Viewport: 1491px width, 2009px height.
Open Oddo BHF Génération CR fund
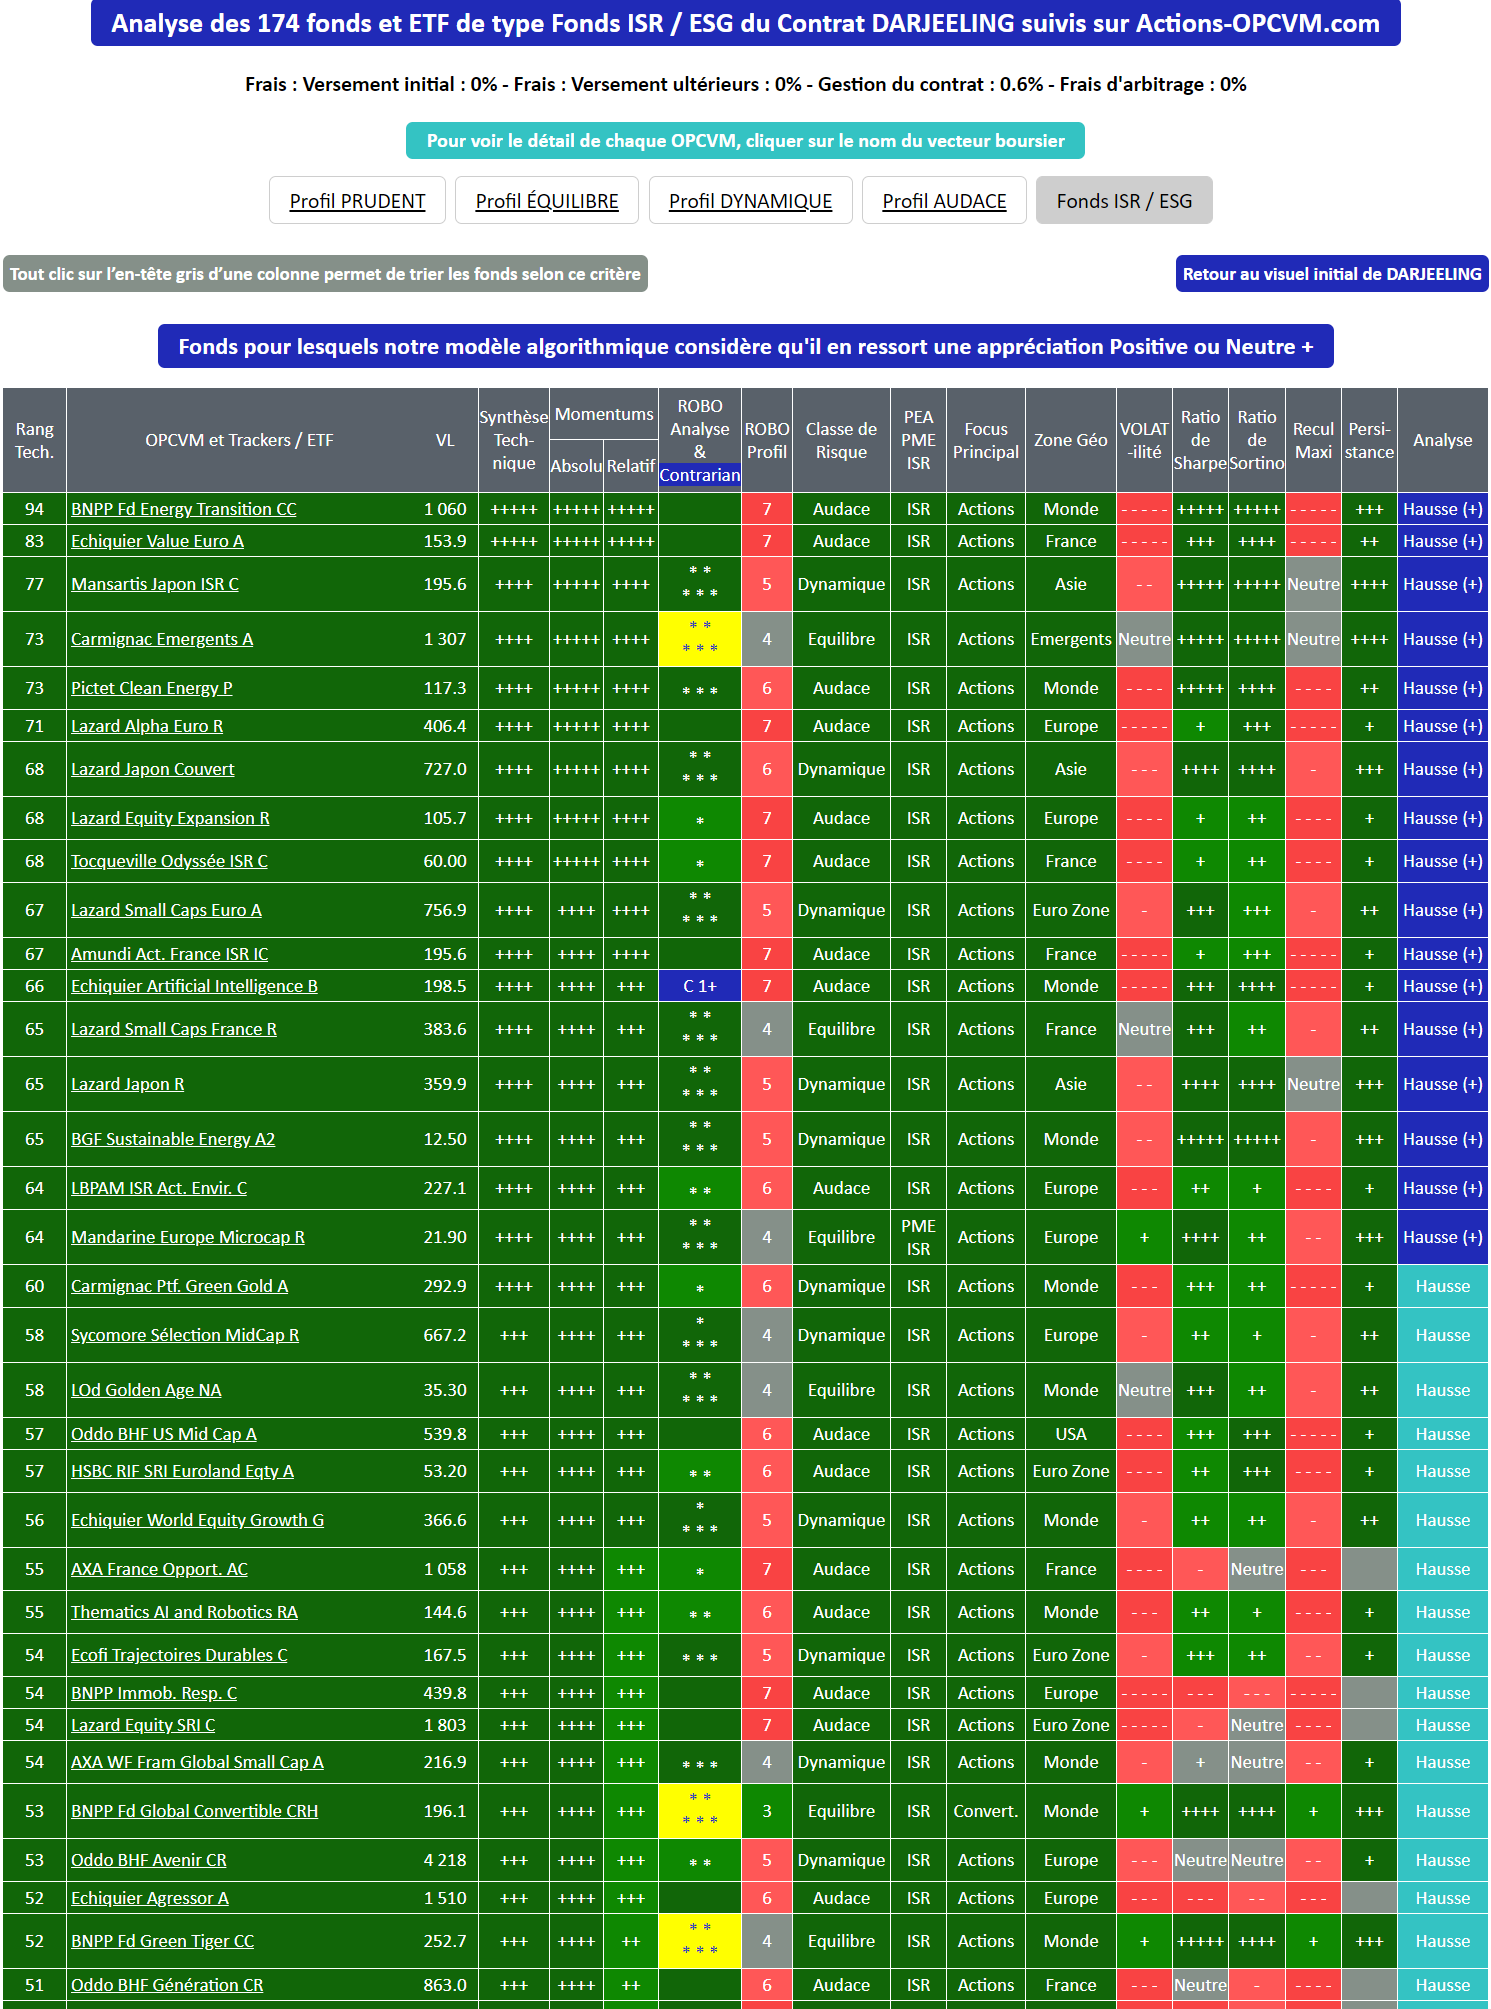tap(167, 1985)
